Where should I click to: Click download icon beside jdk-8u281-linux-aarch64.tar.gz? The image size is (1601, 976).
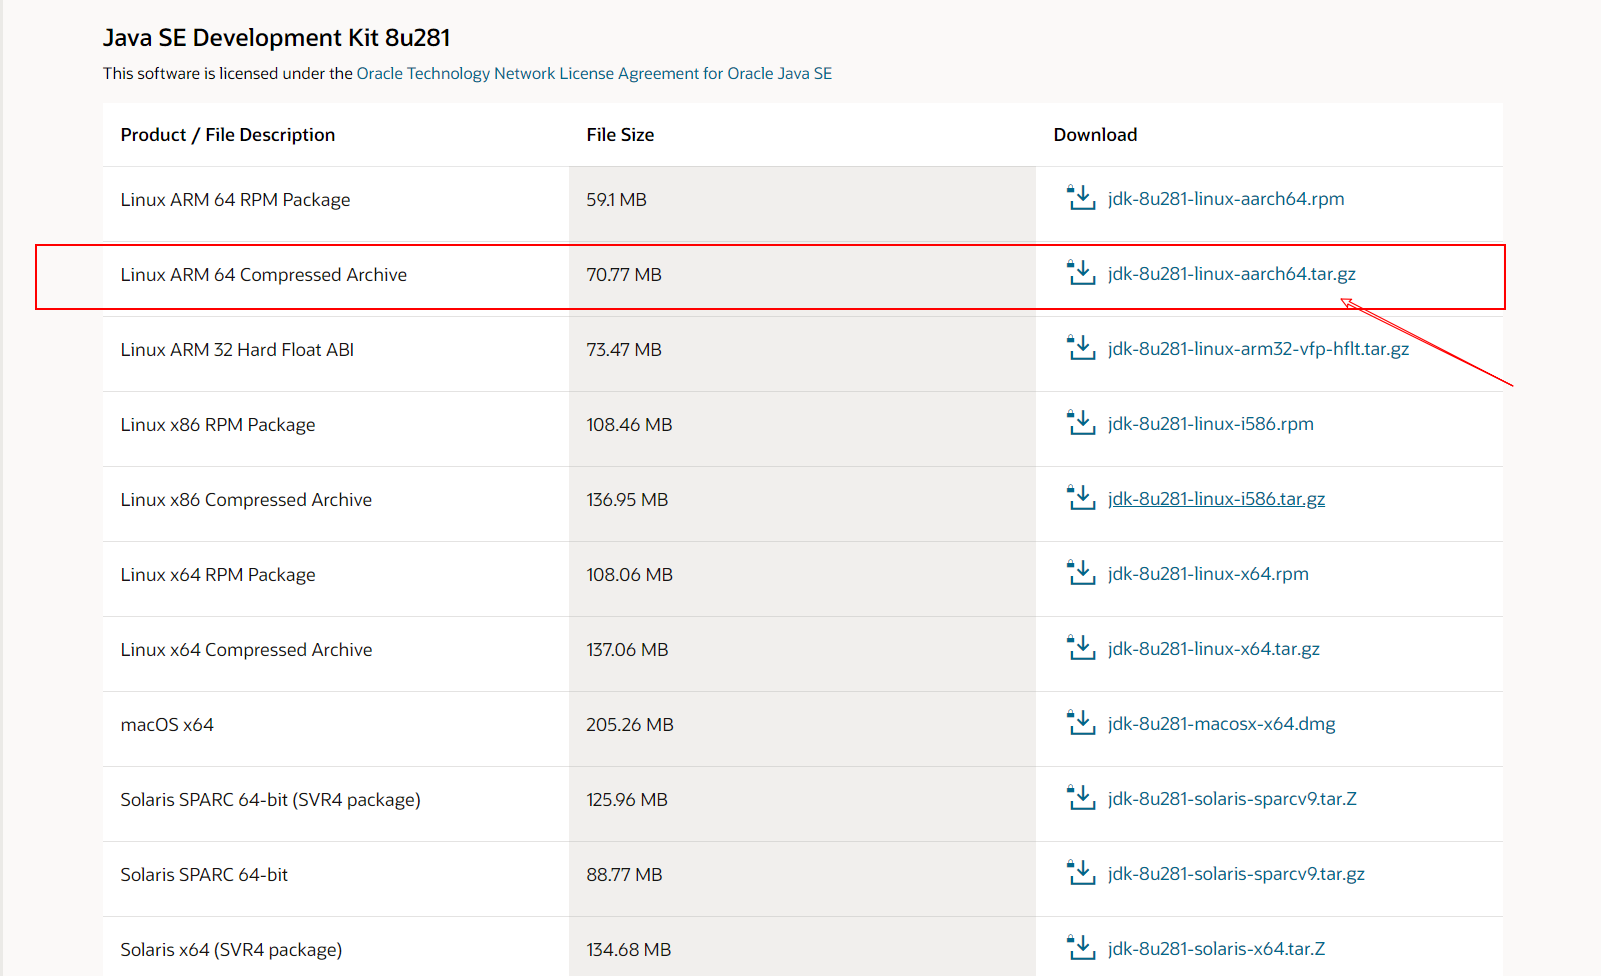1081,273
